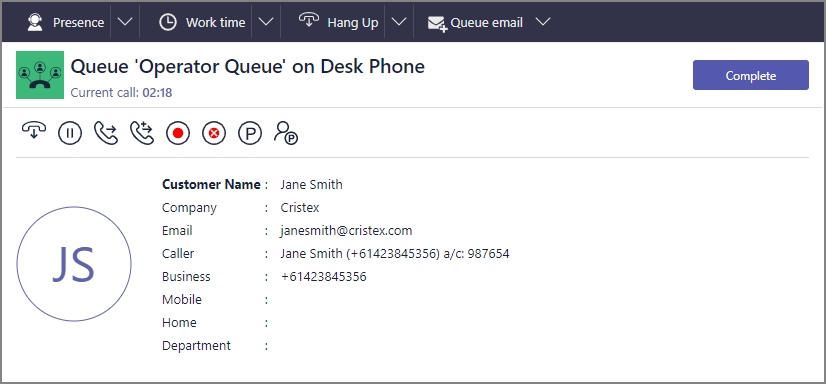
Task: Click the Work time menu item
Action: (x=202, y=22)
